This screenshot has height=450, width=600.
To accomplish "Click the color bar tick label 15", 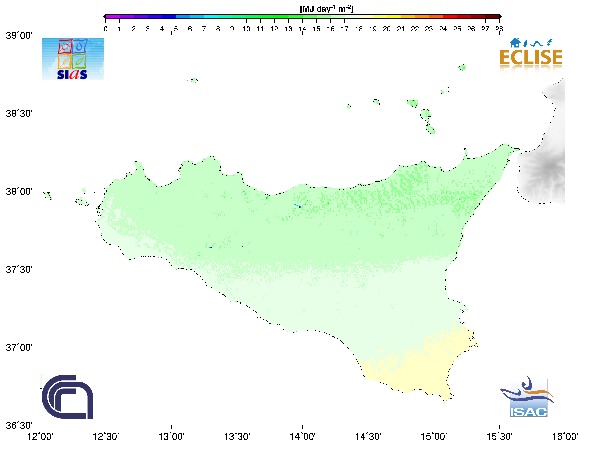I will tap(316, 29).
